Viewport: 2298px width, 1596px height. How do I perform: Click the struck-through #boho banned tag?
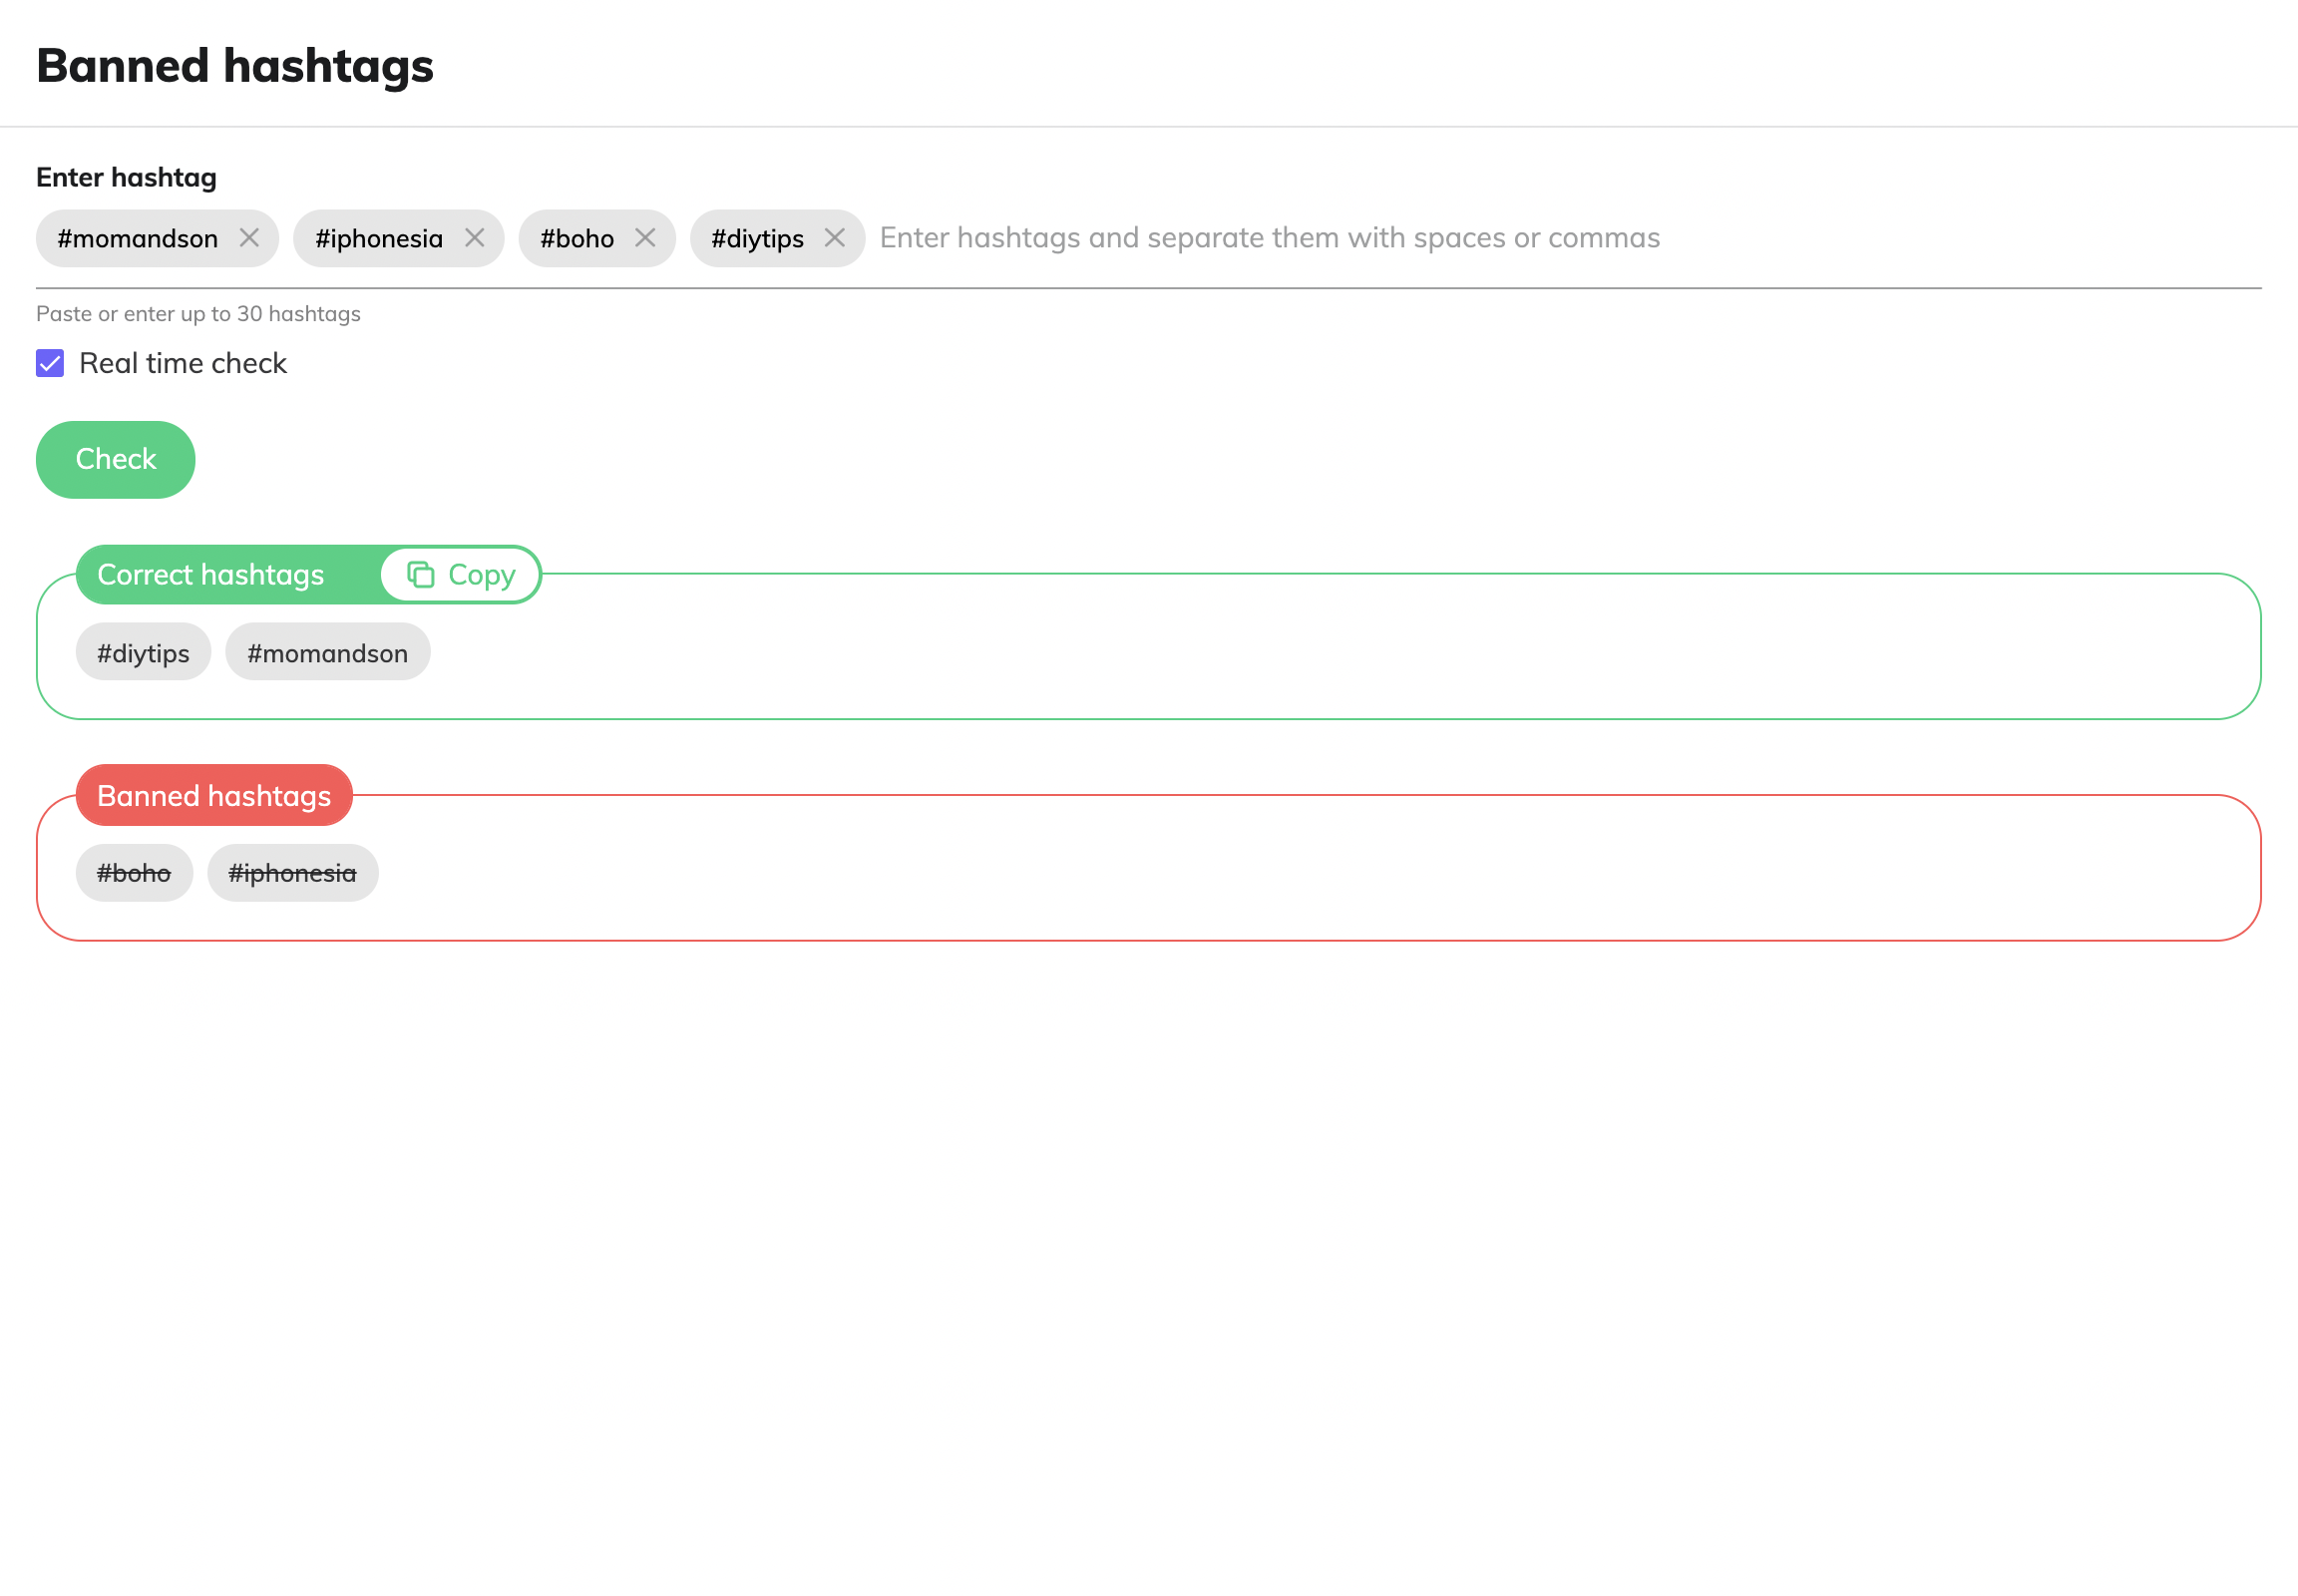click(134, 873)
